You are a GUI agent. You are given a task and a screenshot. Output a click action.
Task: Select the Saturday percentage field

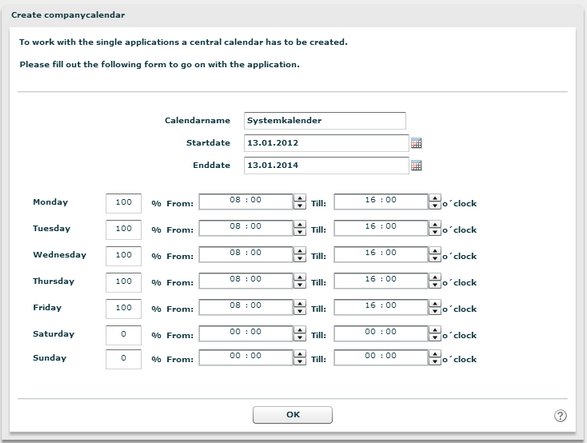[124, 335]
